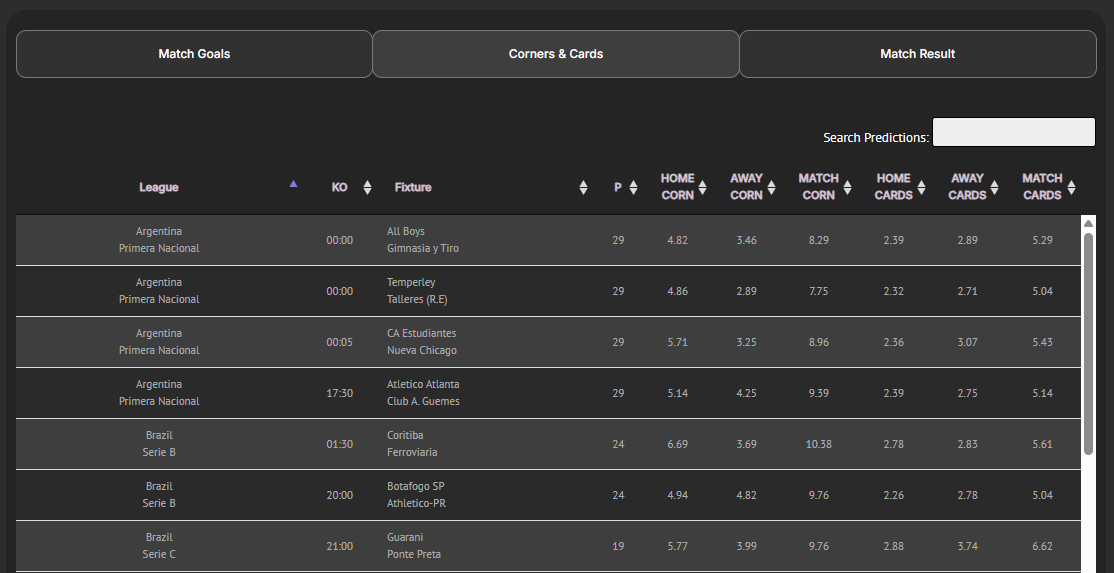Click the scrollbar up arrow

point(1088,224)
